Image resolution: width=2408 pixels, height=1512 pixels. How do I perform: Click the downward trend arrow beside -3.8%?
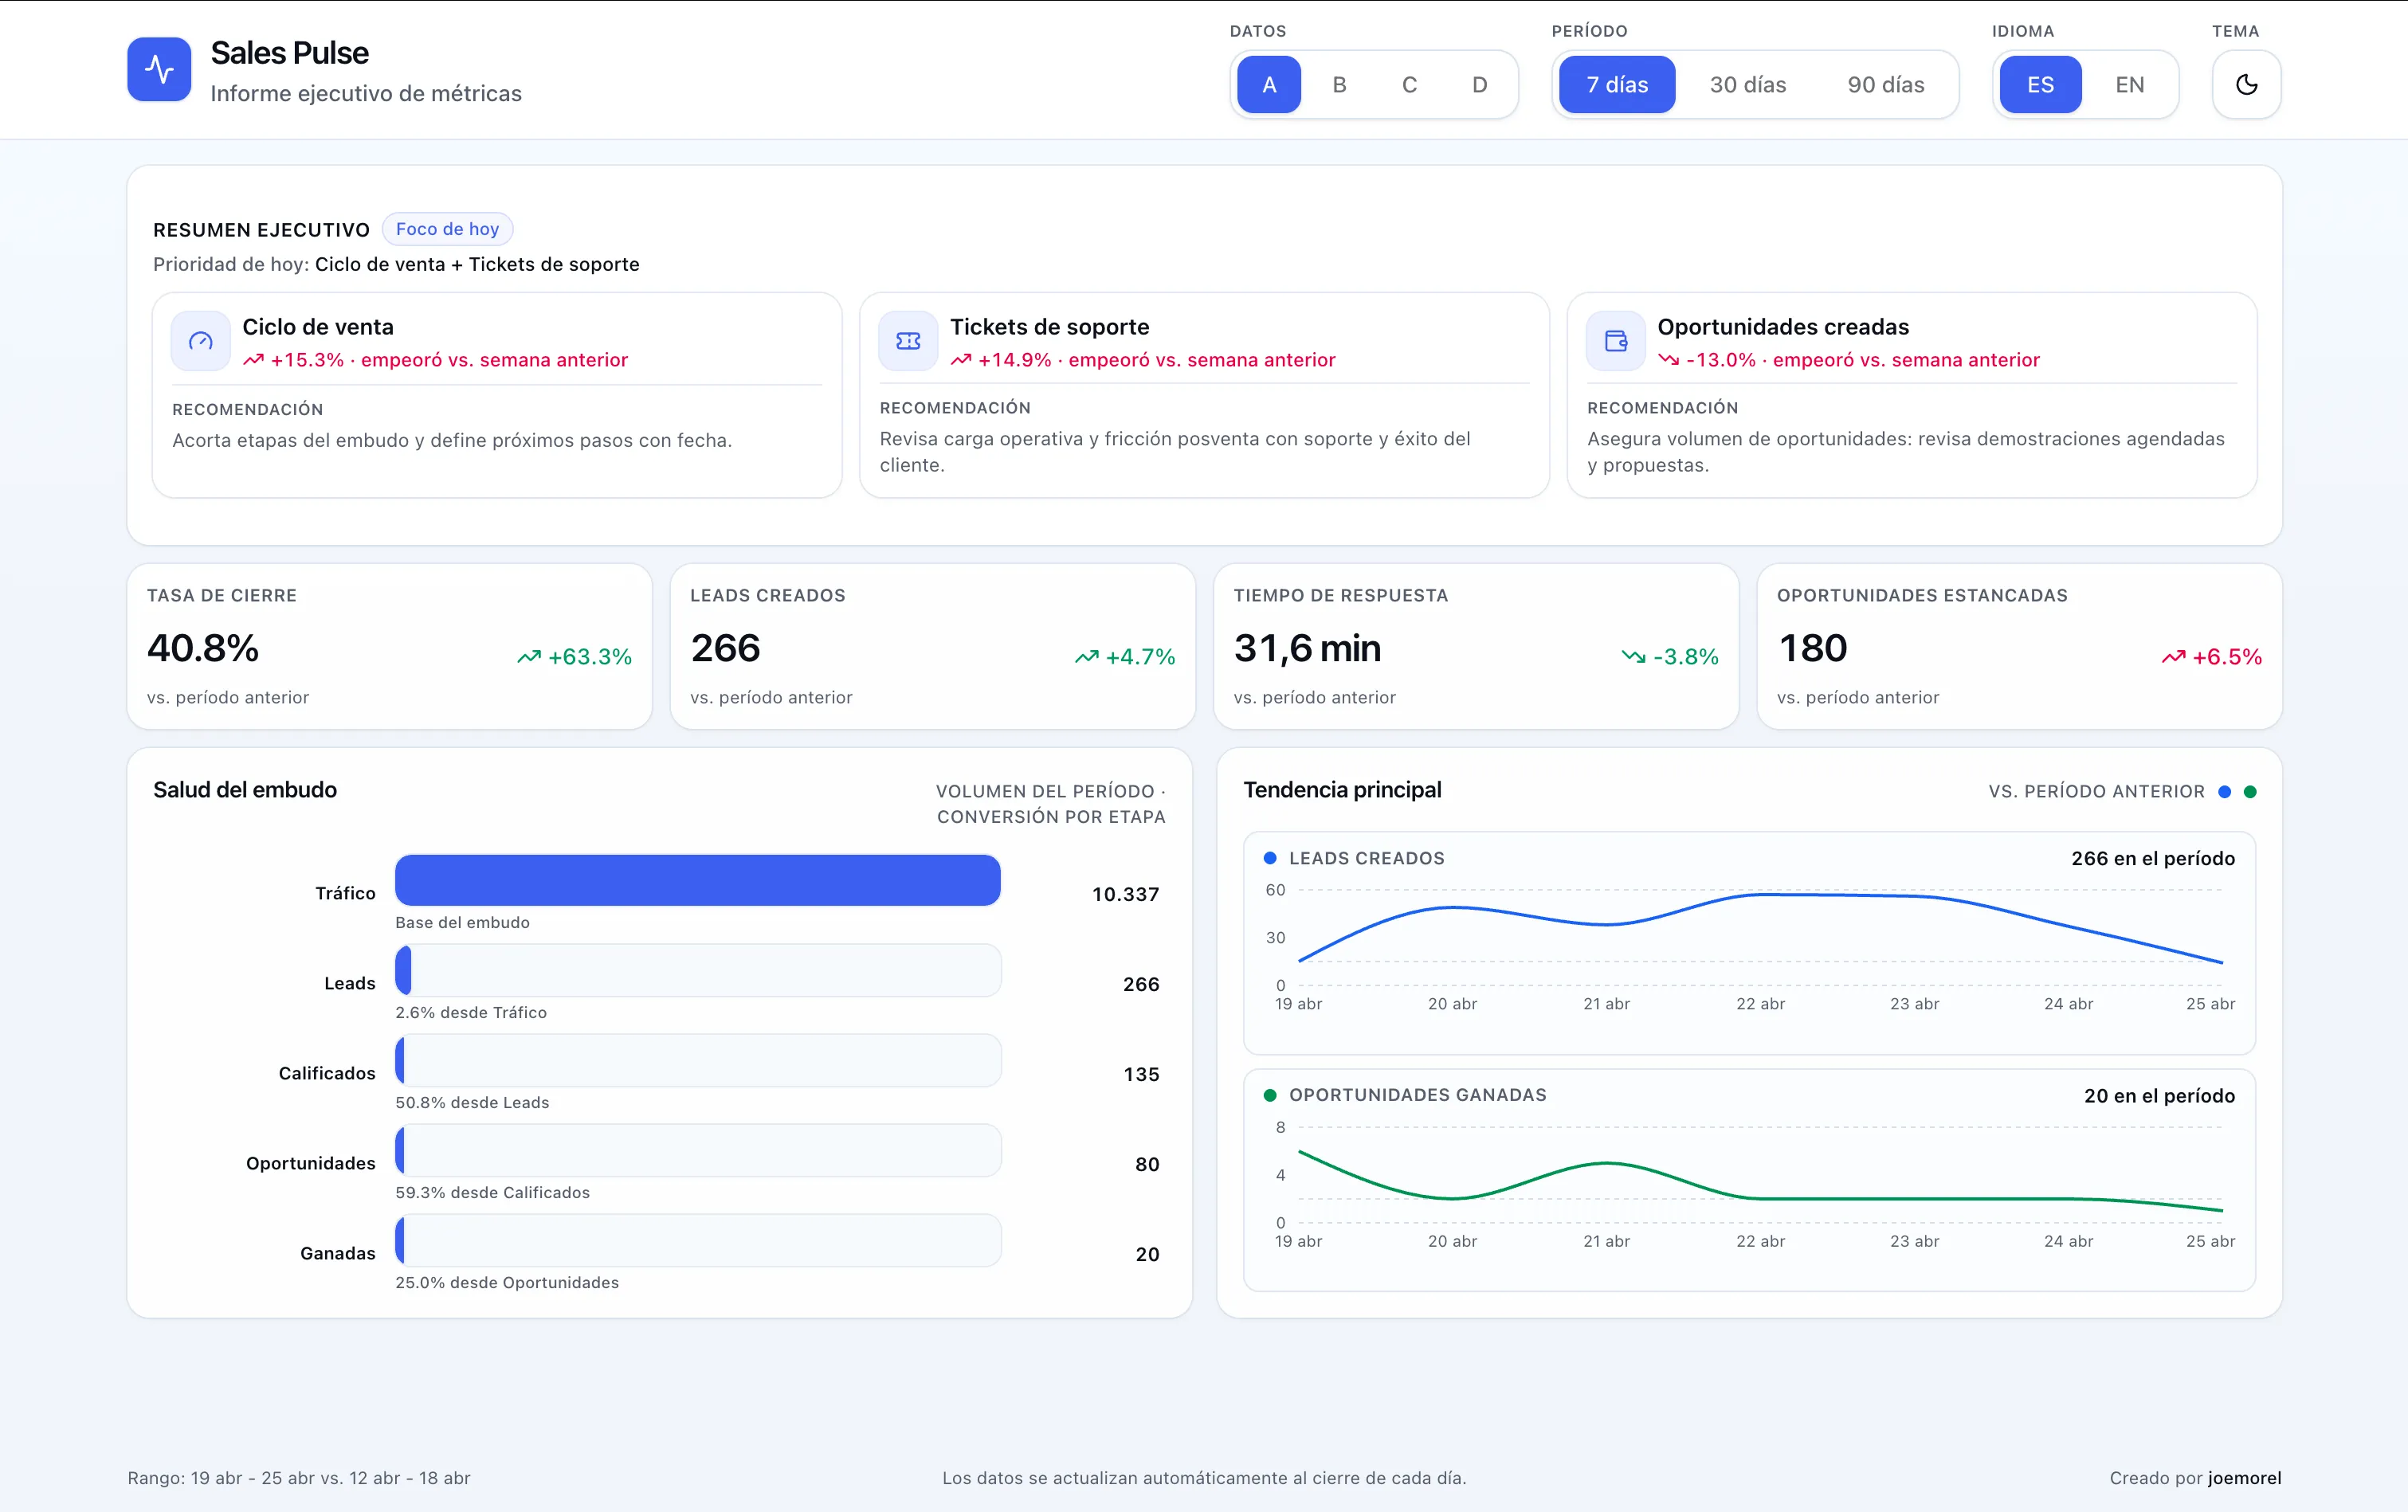click(1633, 657)
